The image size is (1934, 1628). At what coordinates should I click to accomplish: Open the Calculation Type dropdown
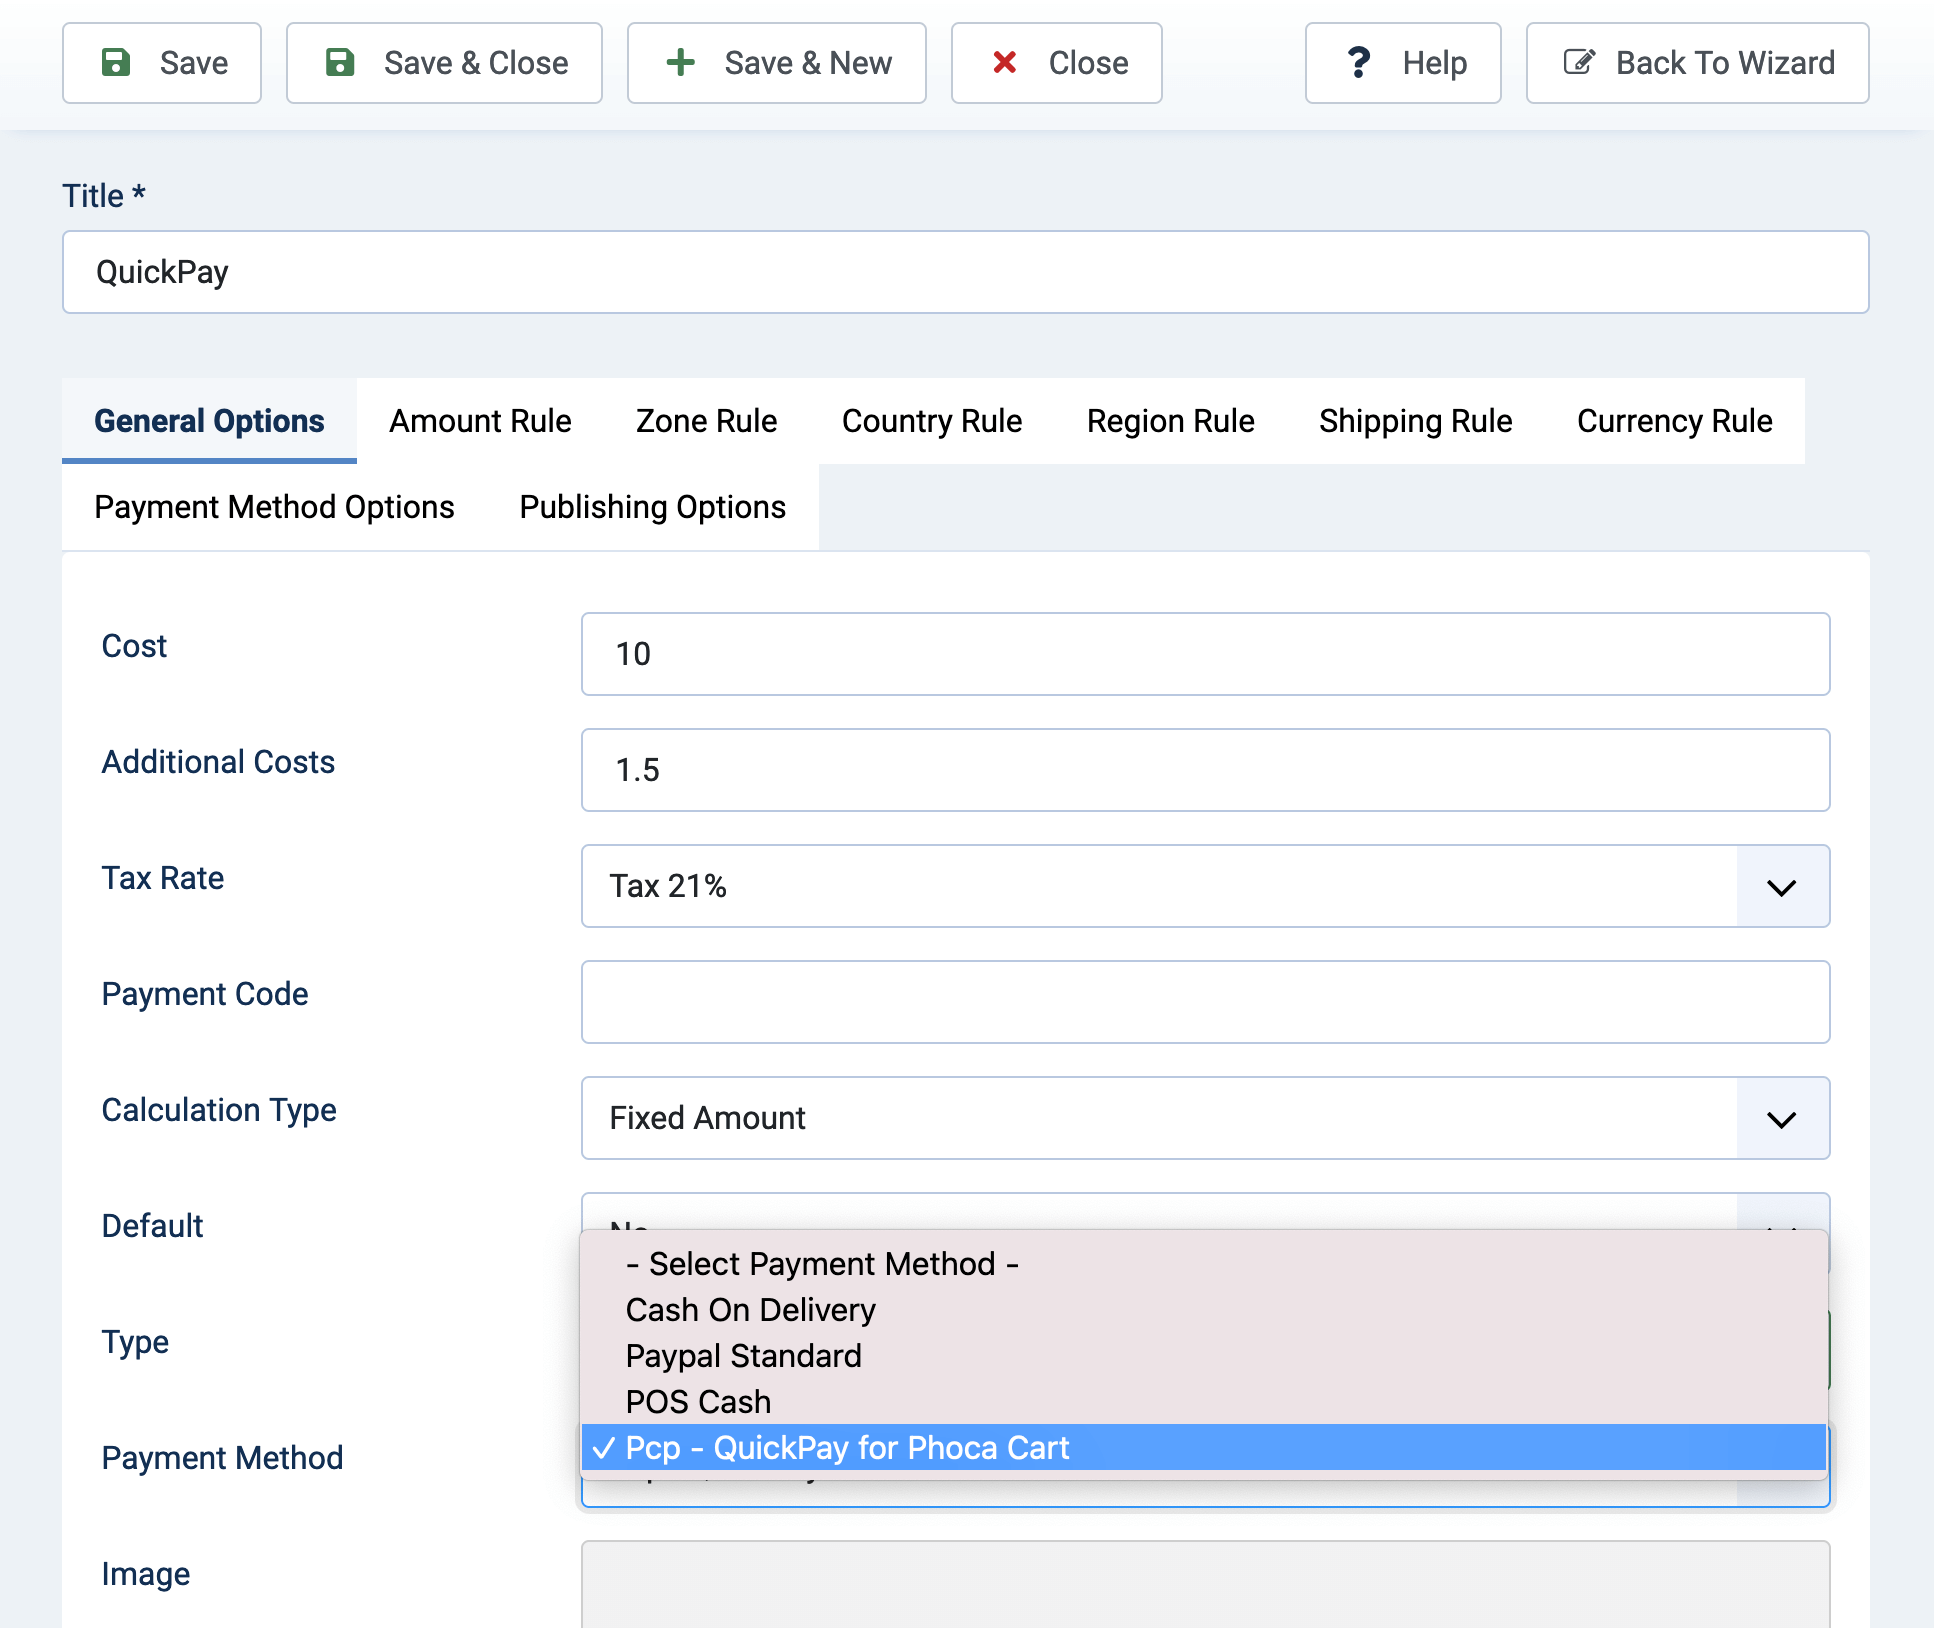point(1779,1118)
